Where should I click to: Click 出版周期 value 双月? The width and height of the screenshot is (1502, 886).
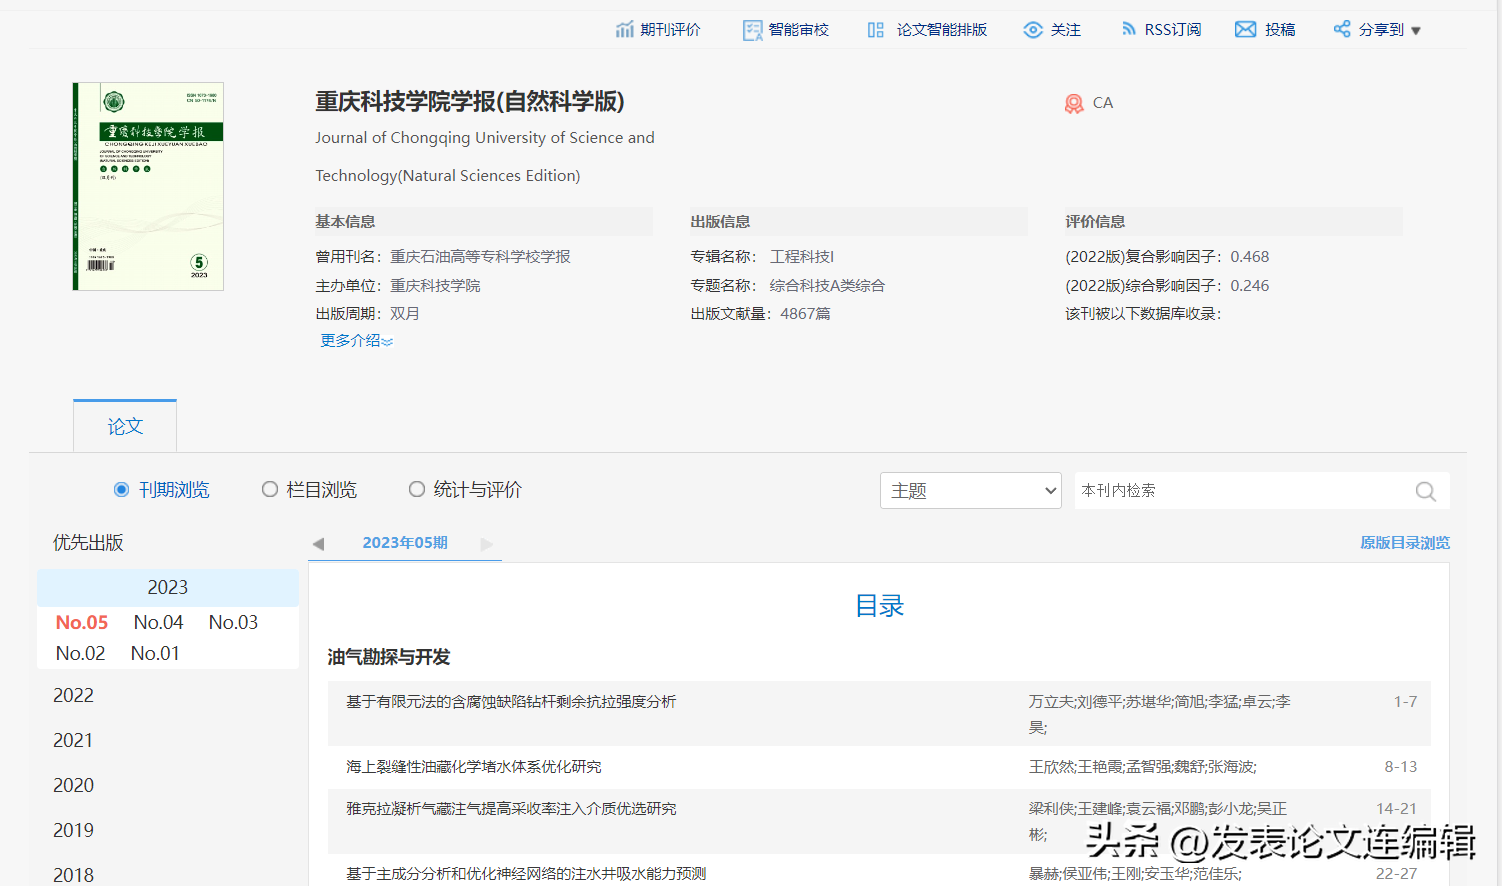[405, 314]
